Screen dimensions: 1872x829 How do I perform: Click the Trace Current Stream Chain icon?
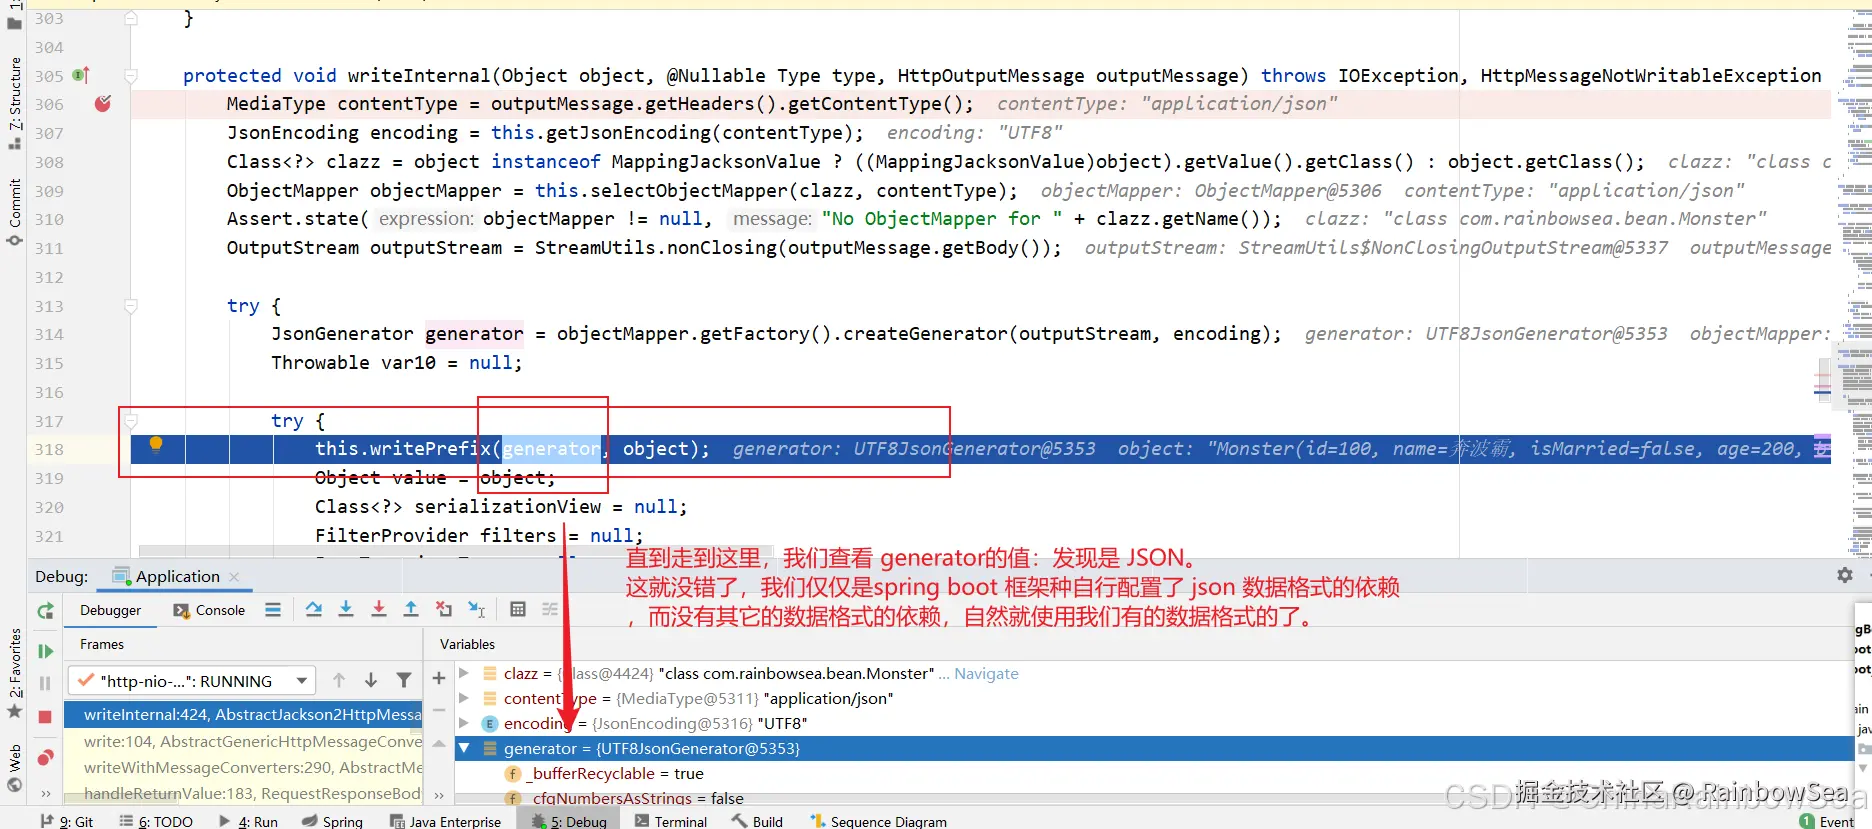[x=550, y=609]
